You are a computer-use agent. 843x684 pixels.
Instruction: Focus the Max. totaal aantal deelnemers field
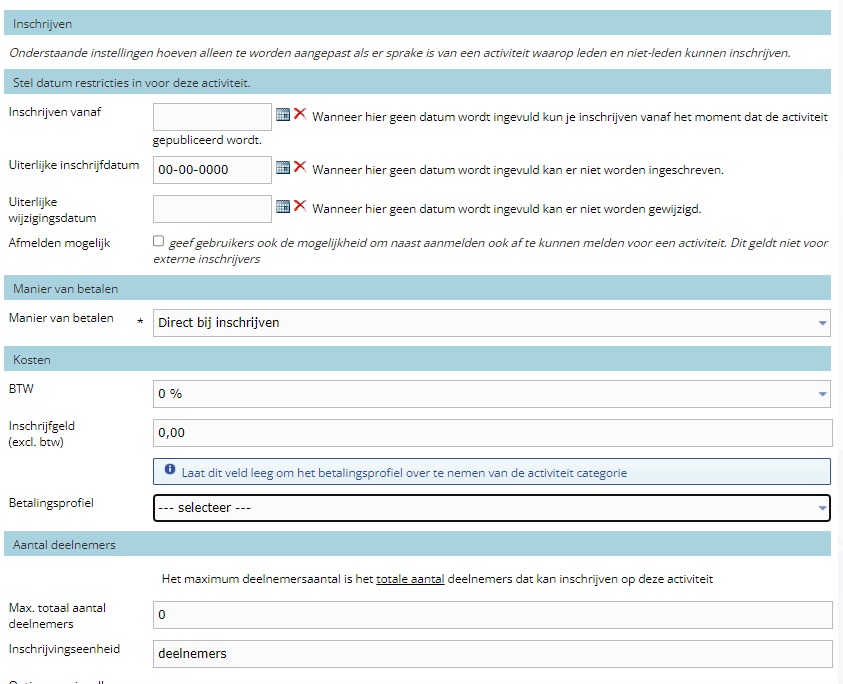click(x=491, y=614)
